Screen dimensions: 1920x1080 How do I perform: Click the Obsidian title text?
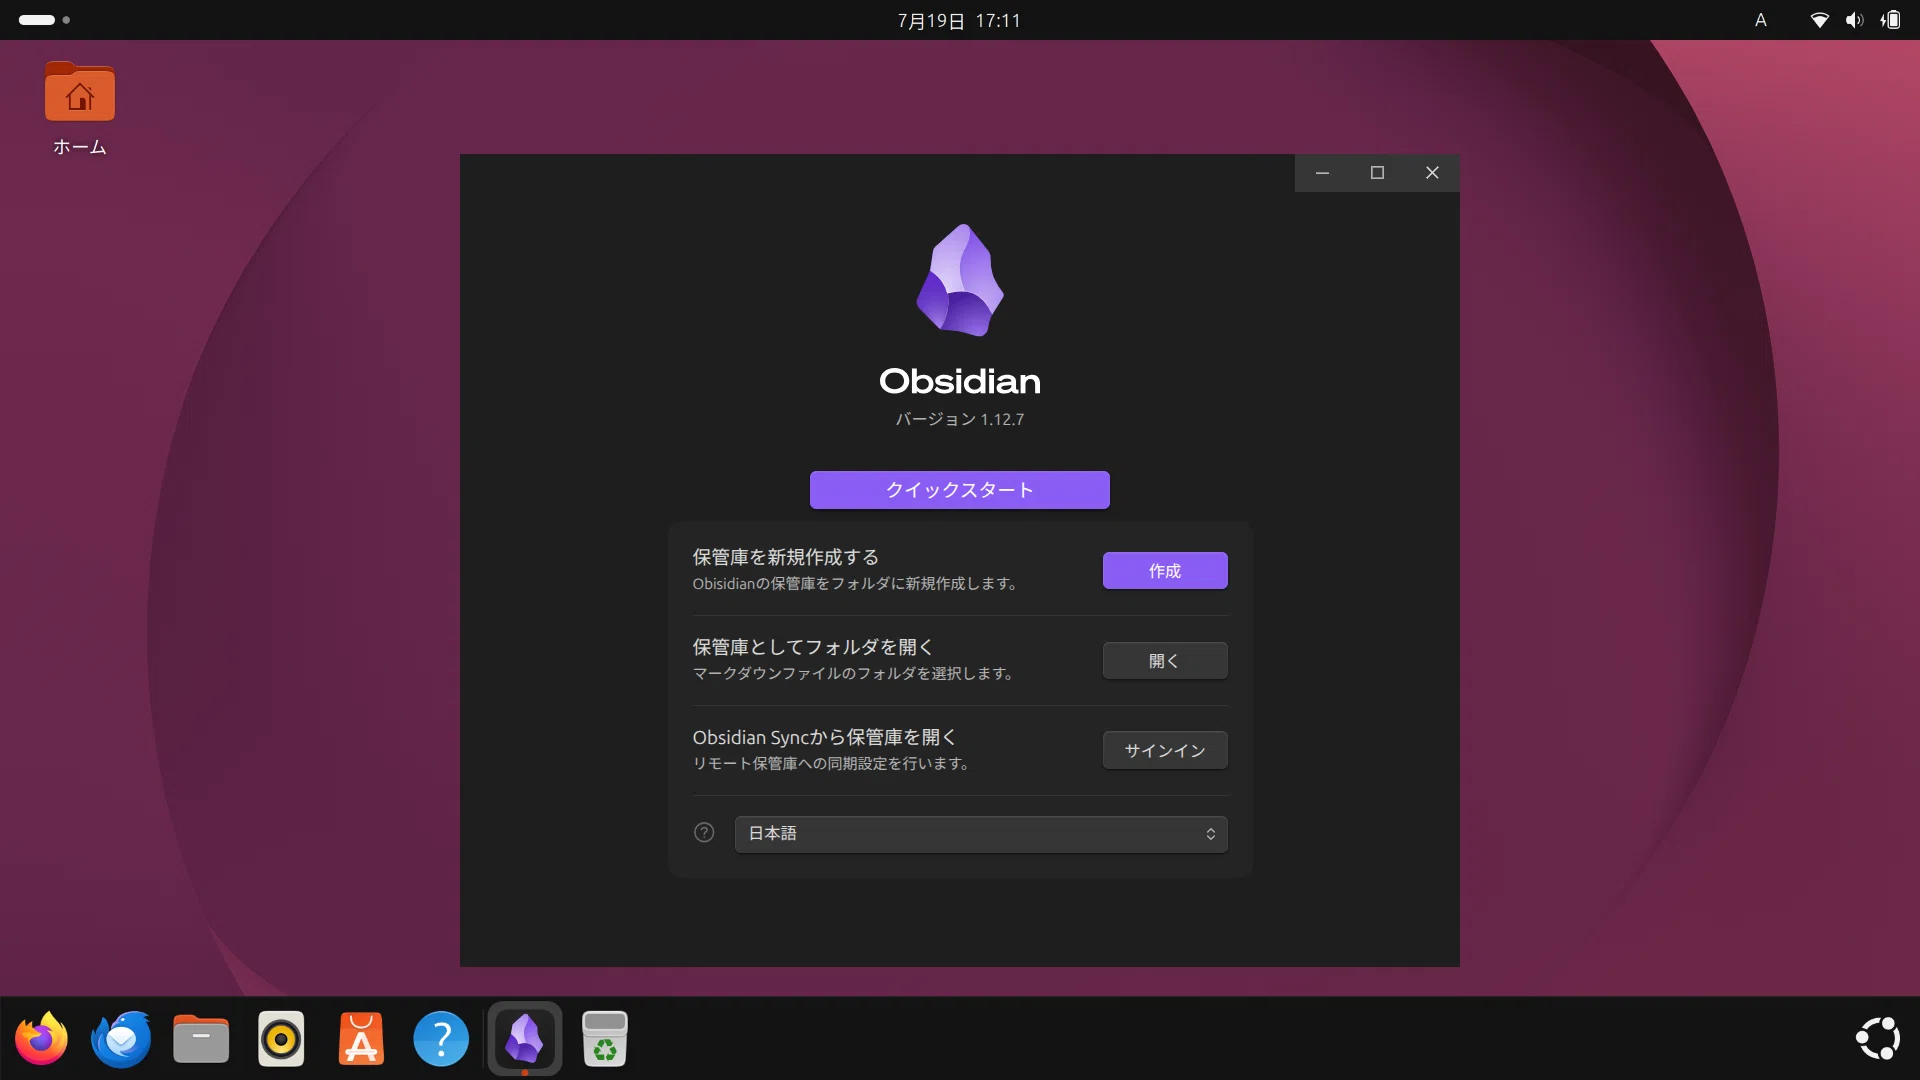[960, 381]
